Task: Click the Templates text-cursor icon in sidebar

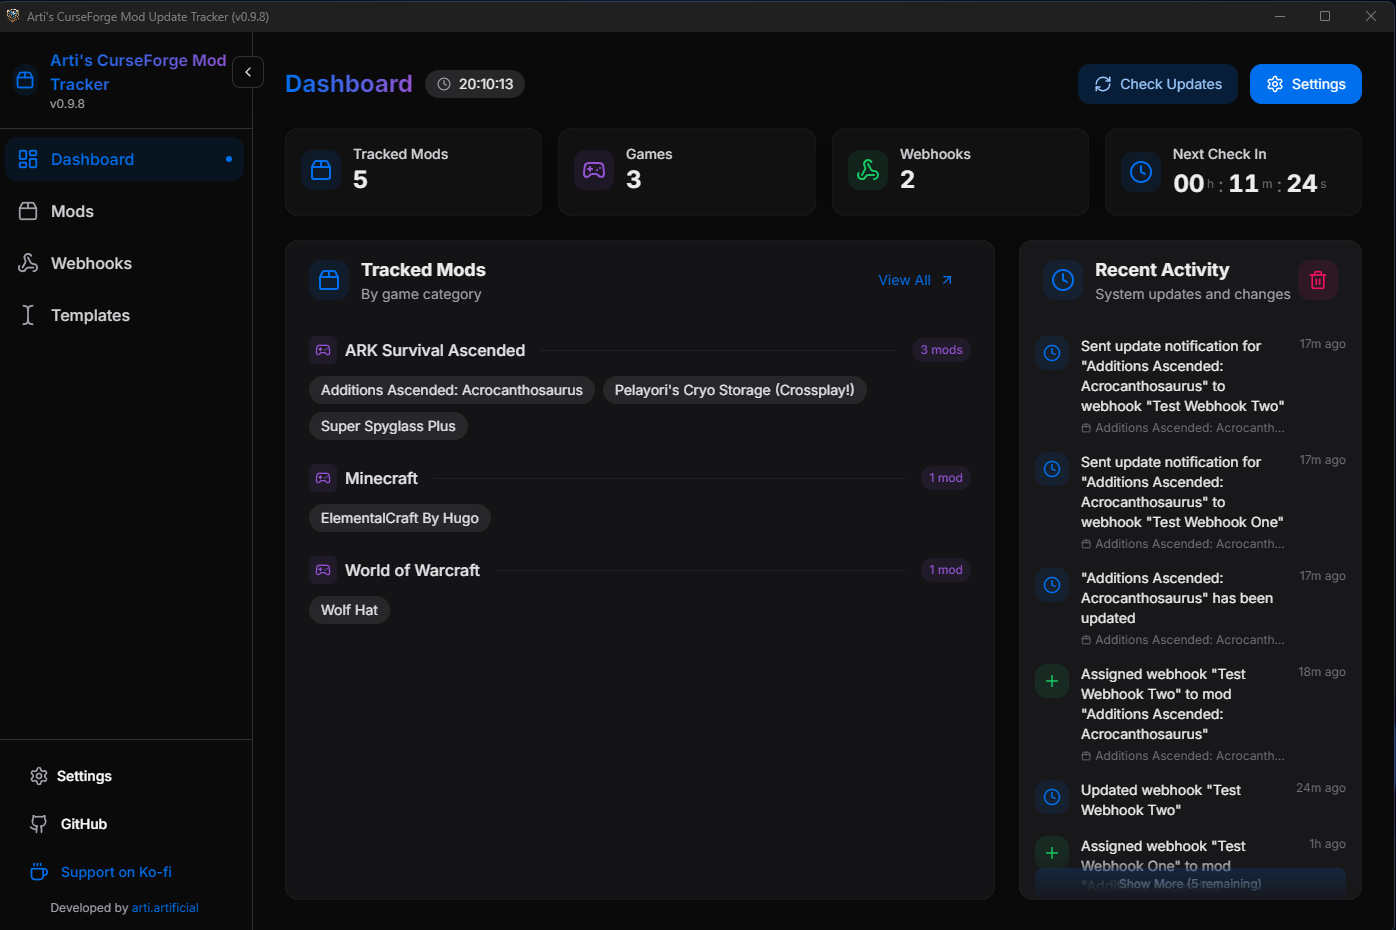Action: (28, 315)
